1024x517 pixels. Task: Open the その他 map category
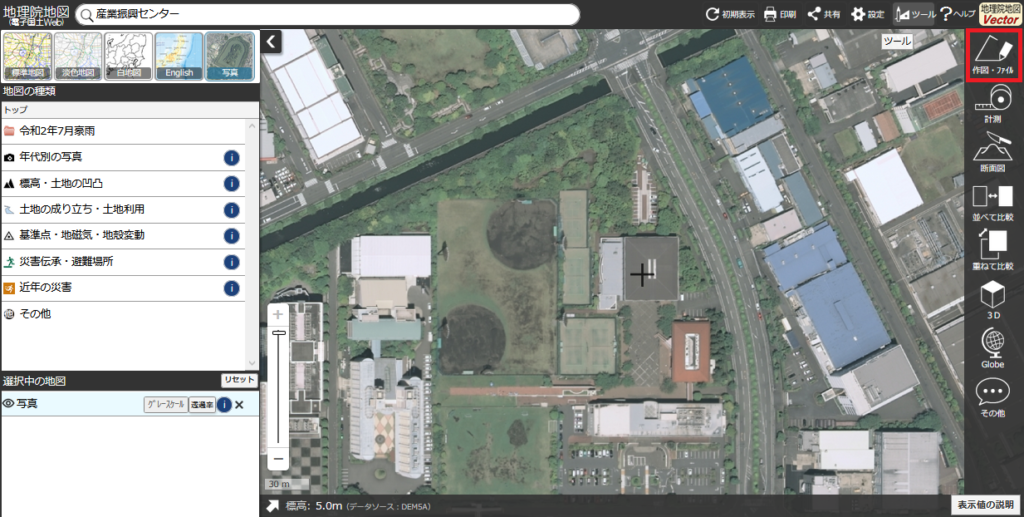coord(123,314)
